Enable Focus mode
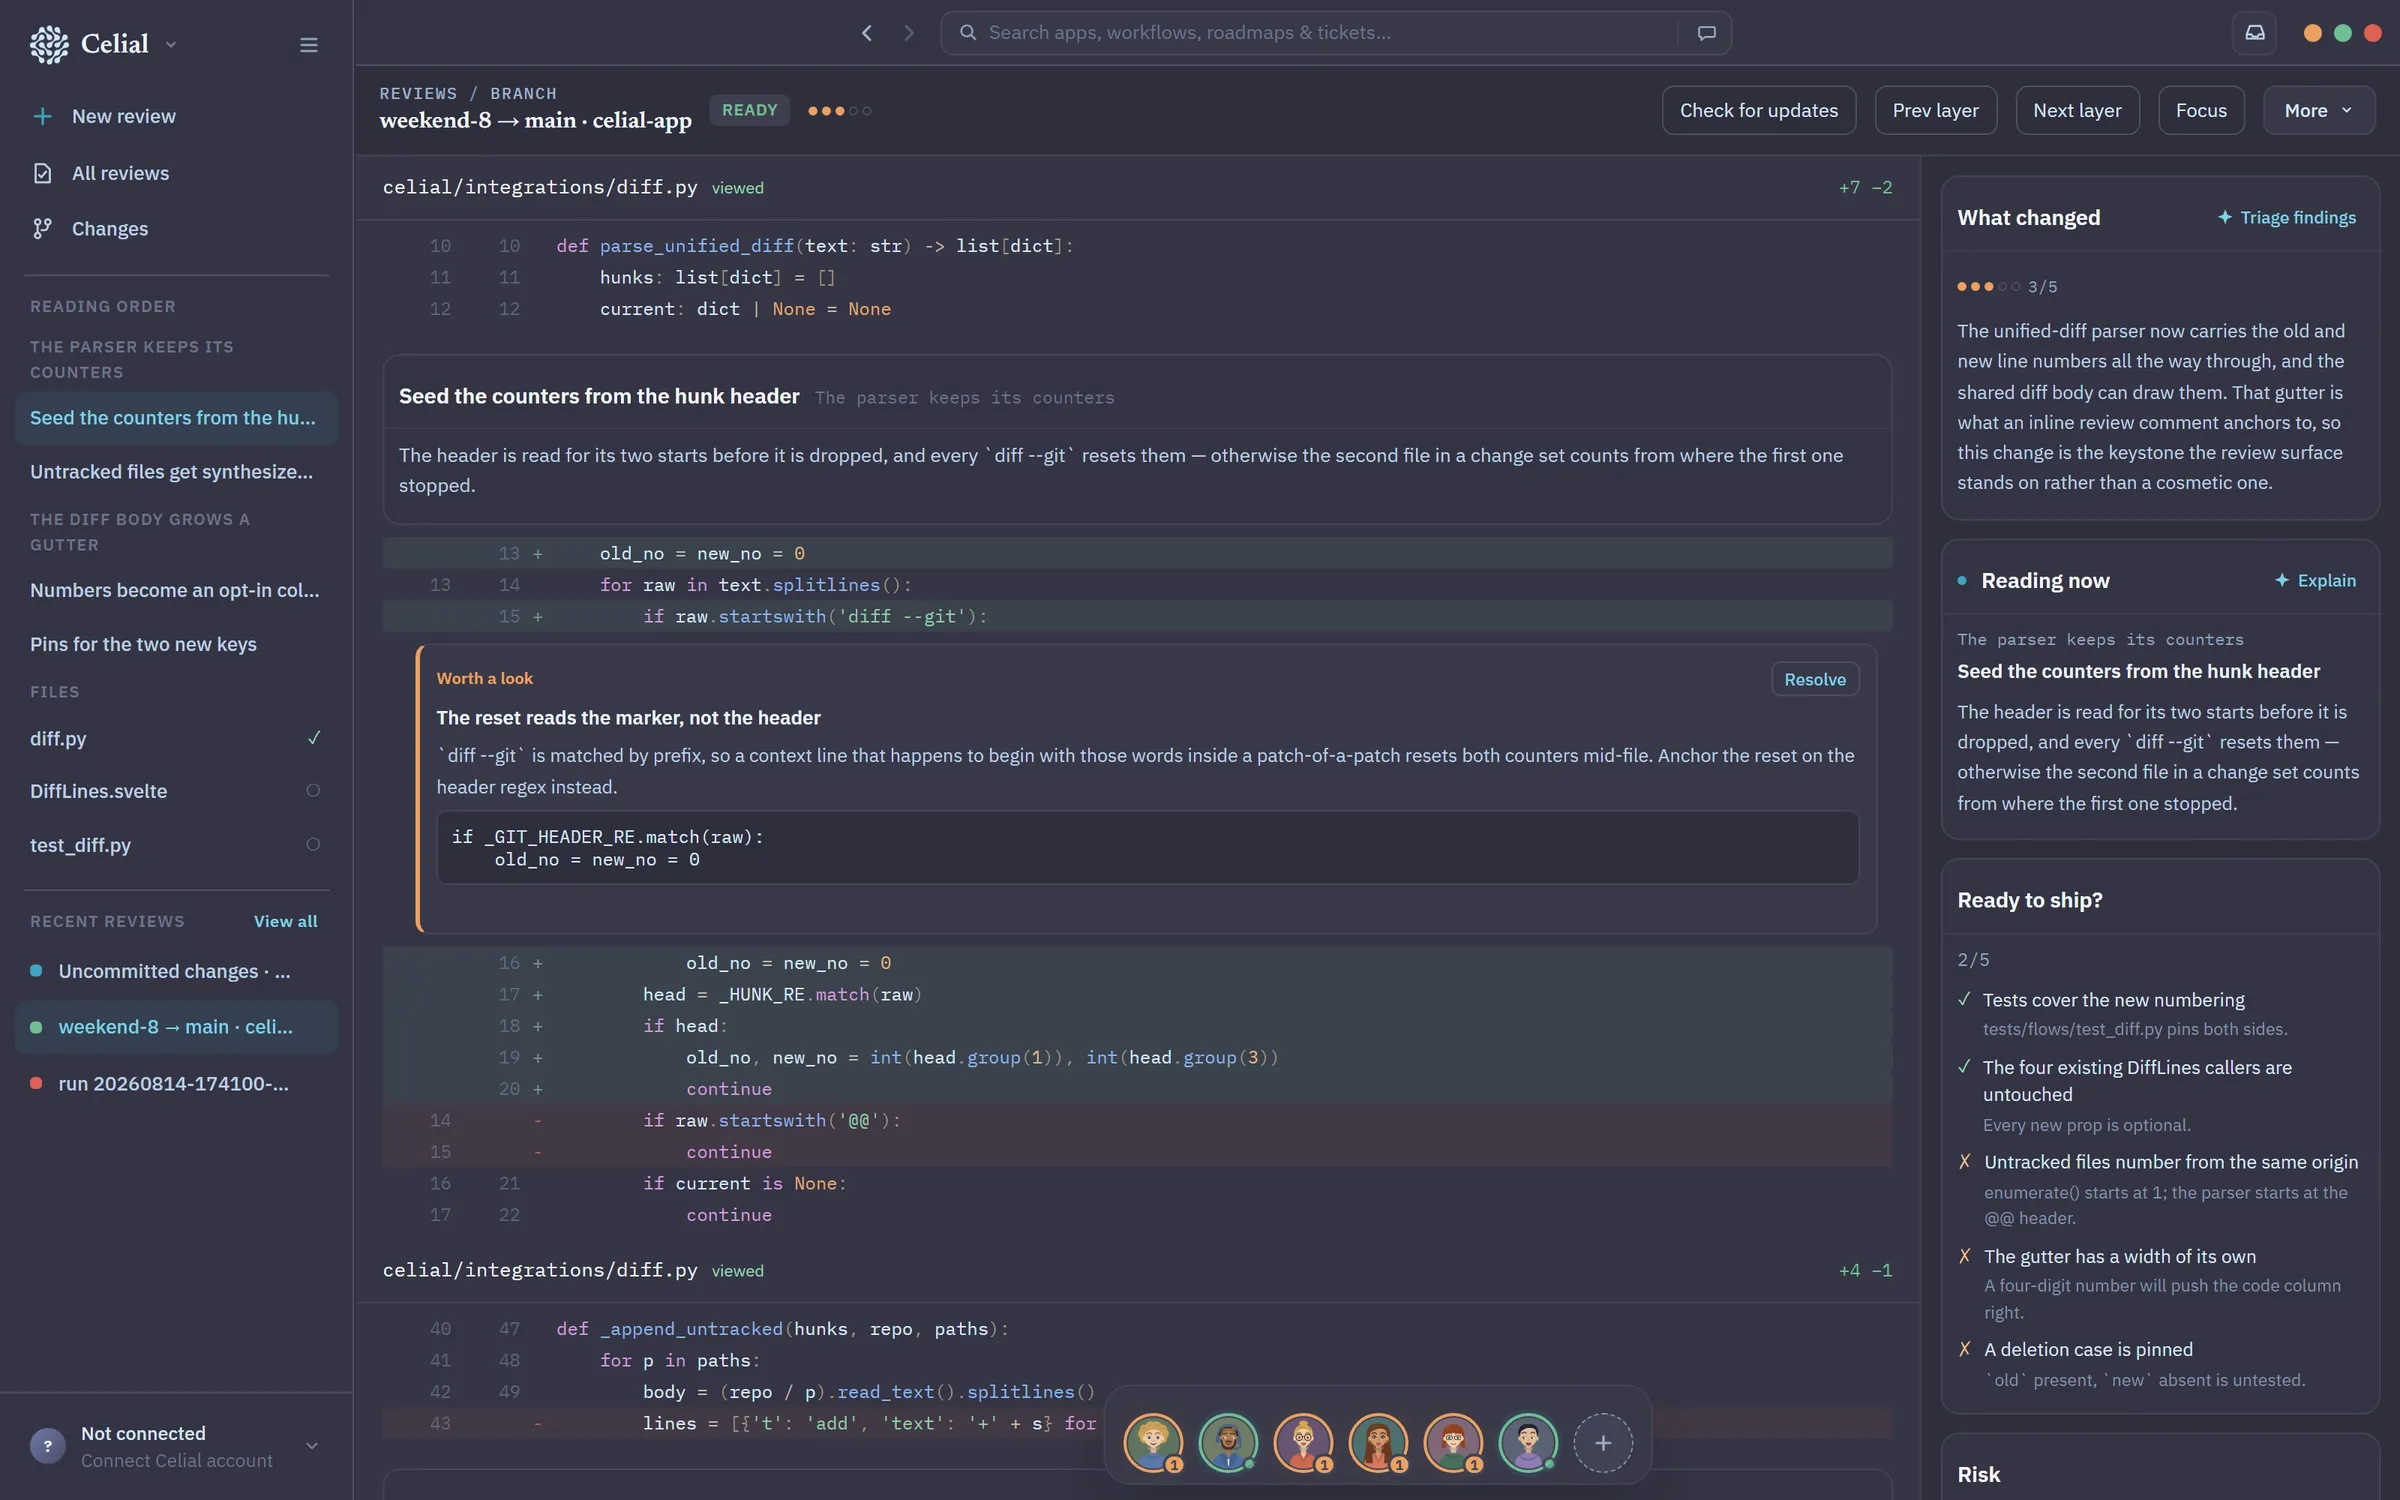 2201,111
